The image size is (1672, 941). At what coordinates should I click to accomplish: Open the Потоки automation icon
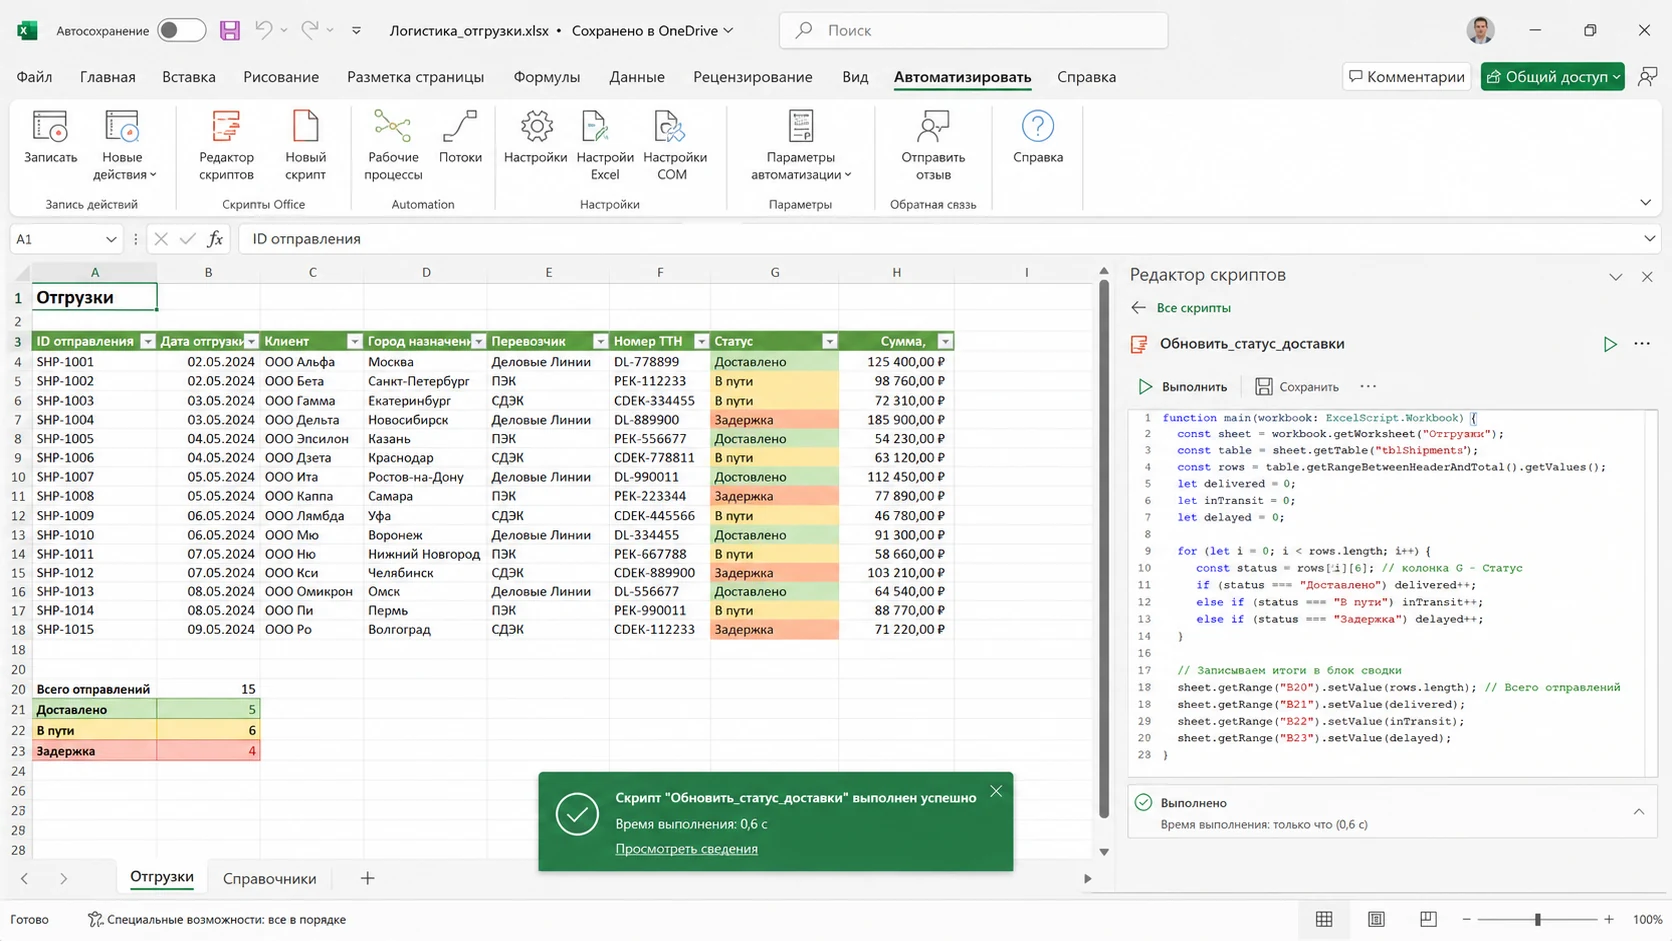(x=460, y=137)
